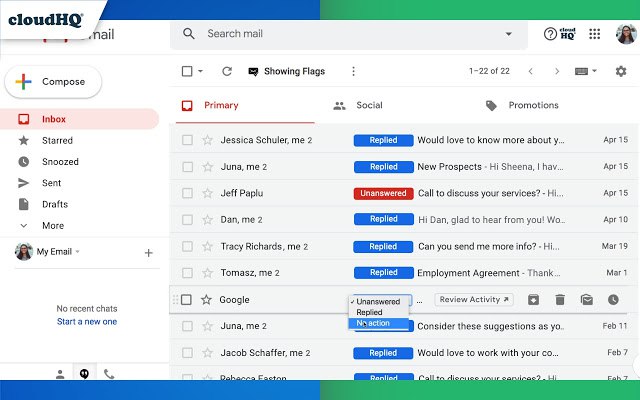The image size is (640, 400).
Task: Delete the Google email
Action: pyautogui.click(x=560, y=300)
